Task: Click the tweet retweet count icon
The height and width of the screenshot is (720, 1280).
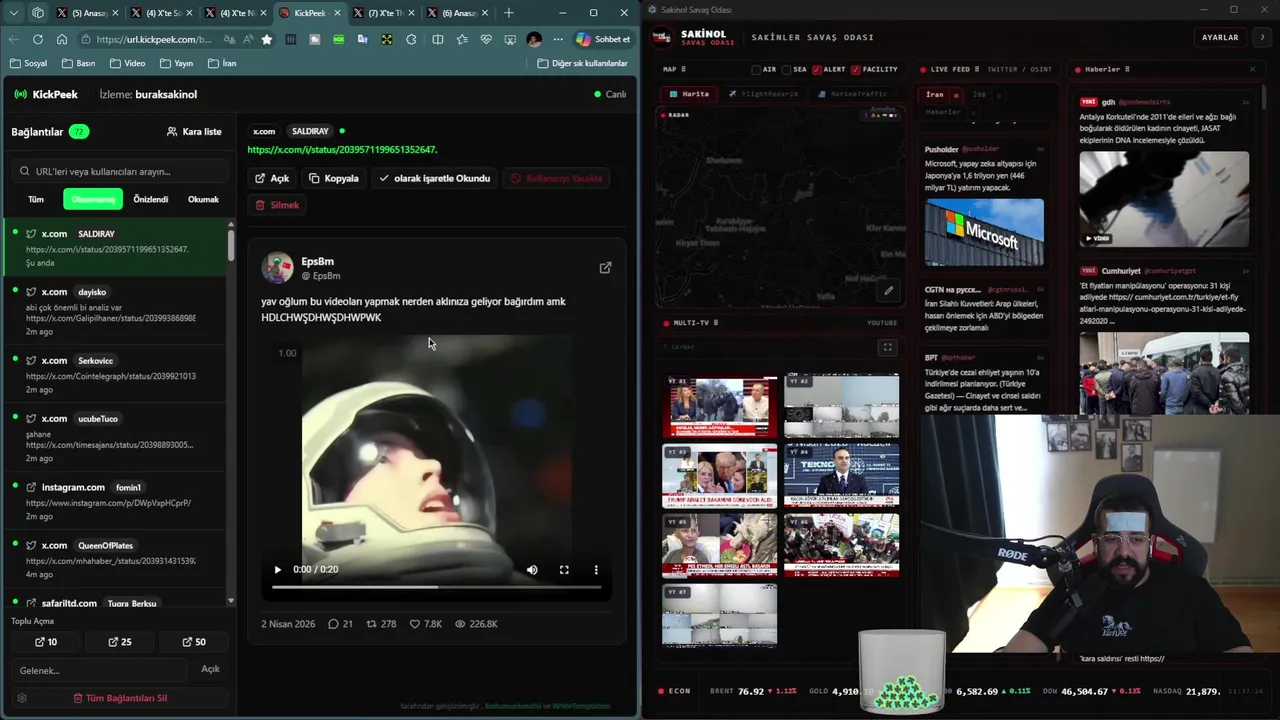Action: pyautogui.click(x=371, y=624)
